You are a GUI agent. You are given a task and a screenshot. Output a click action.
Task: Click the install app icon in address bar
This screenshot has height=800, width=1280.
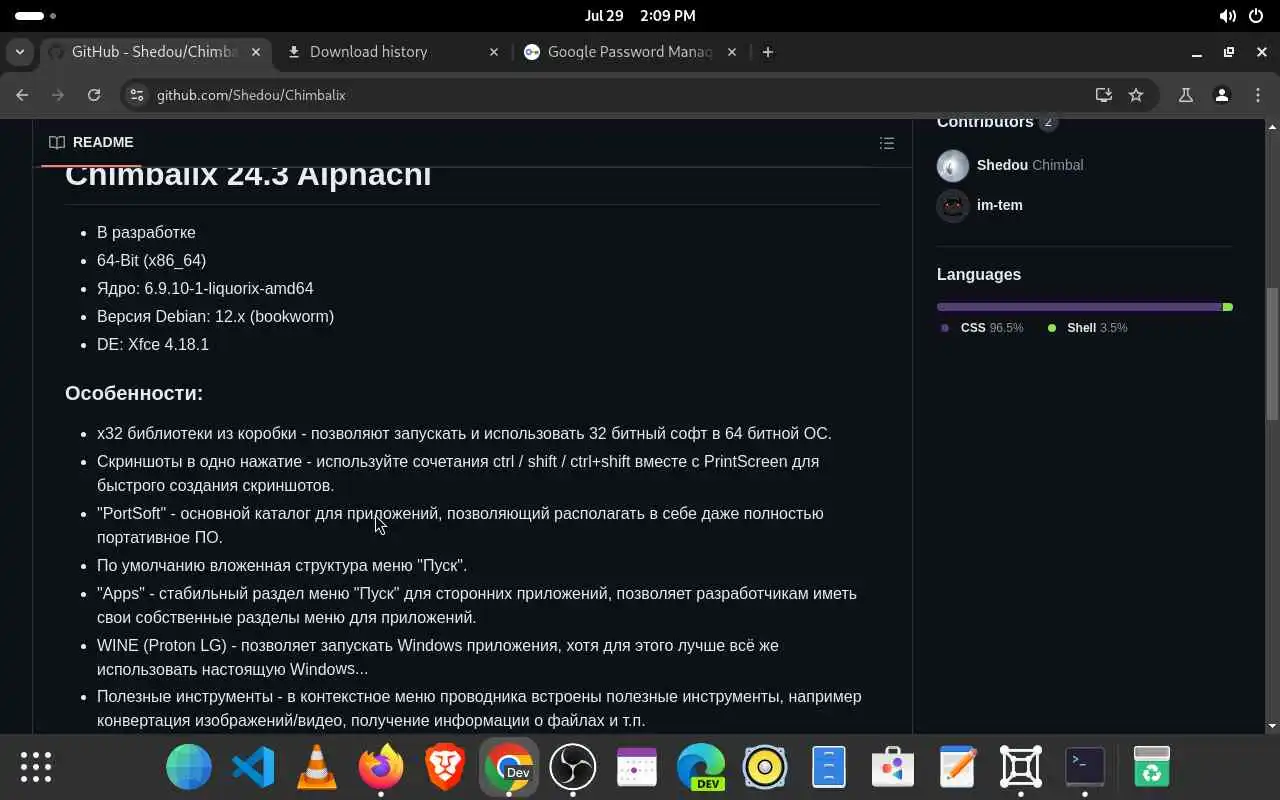point(1103,95)
